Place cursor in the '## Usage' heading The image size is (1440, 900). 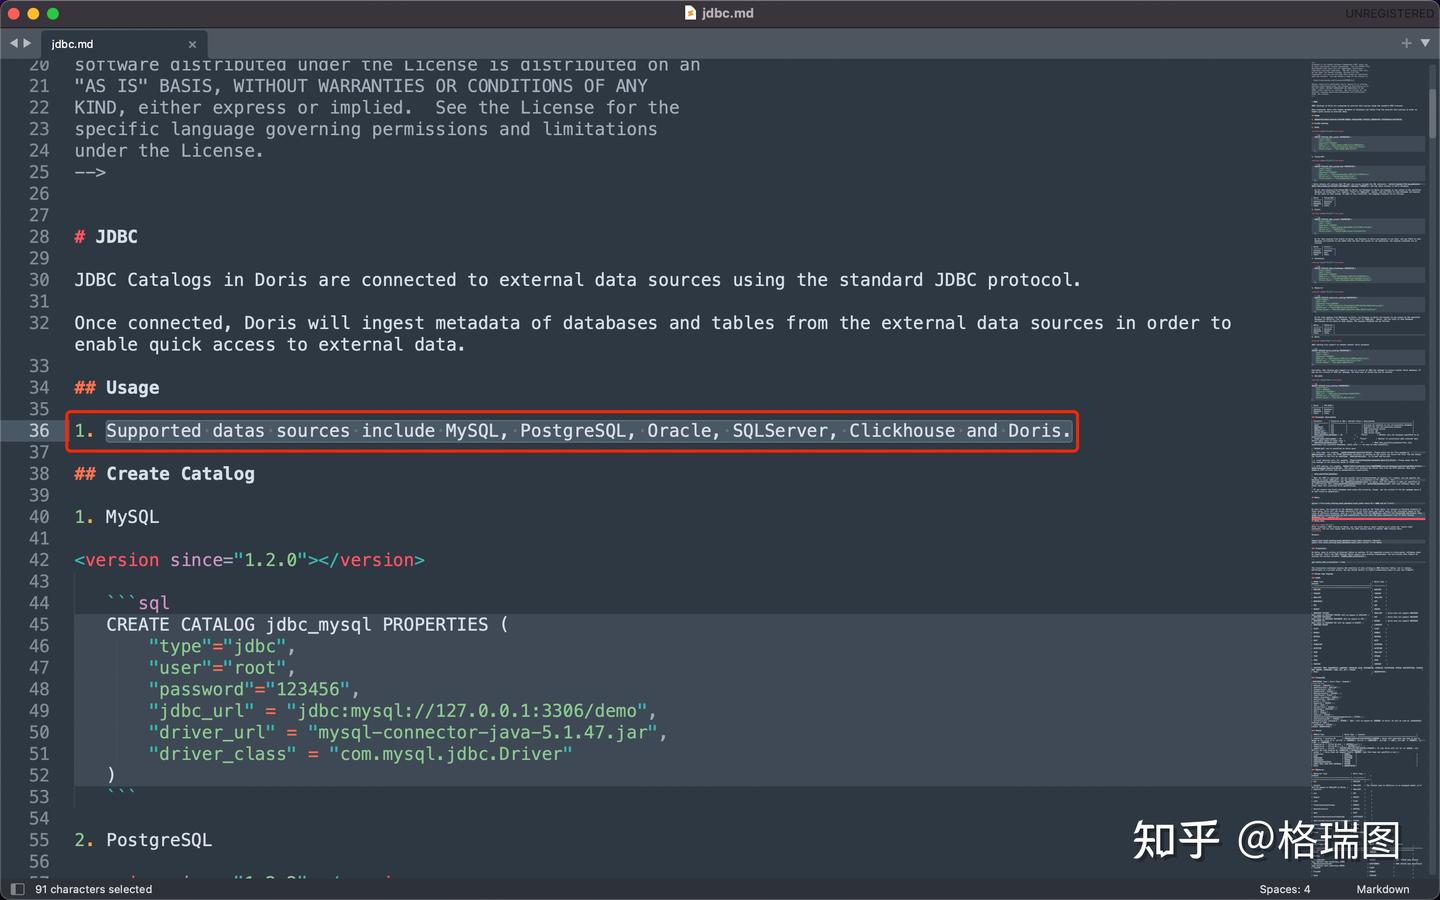click(x=117, y=388)
